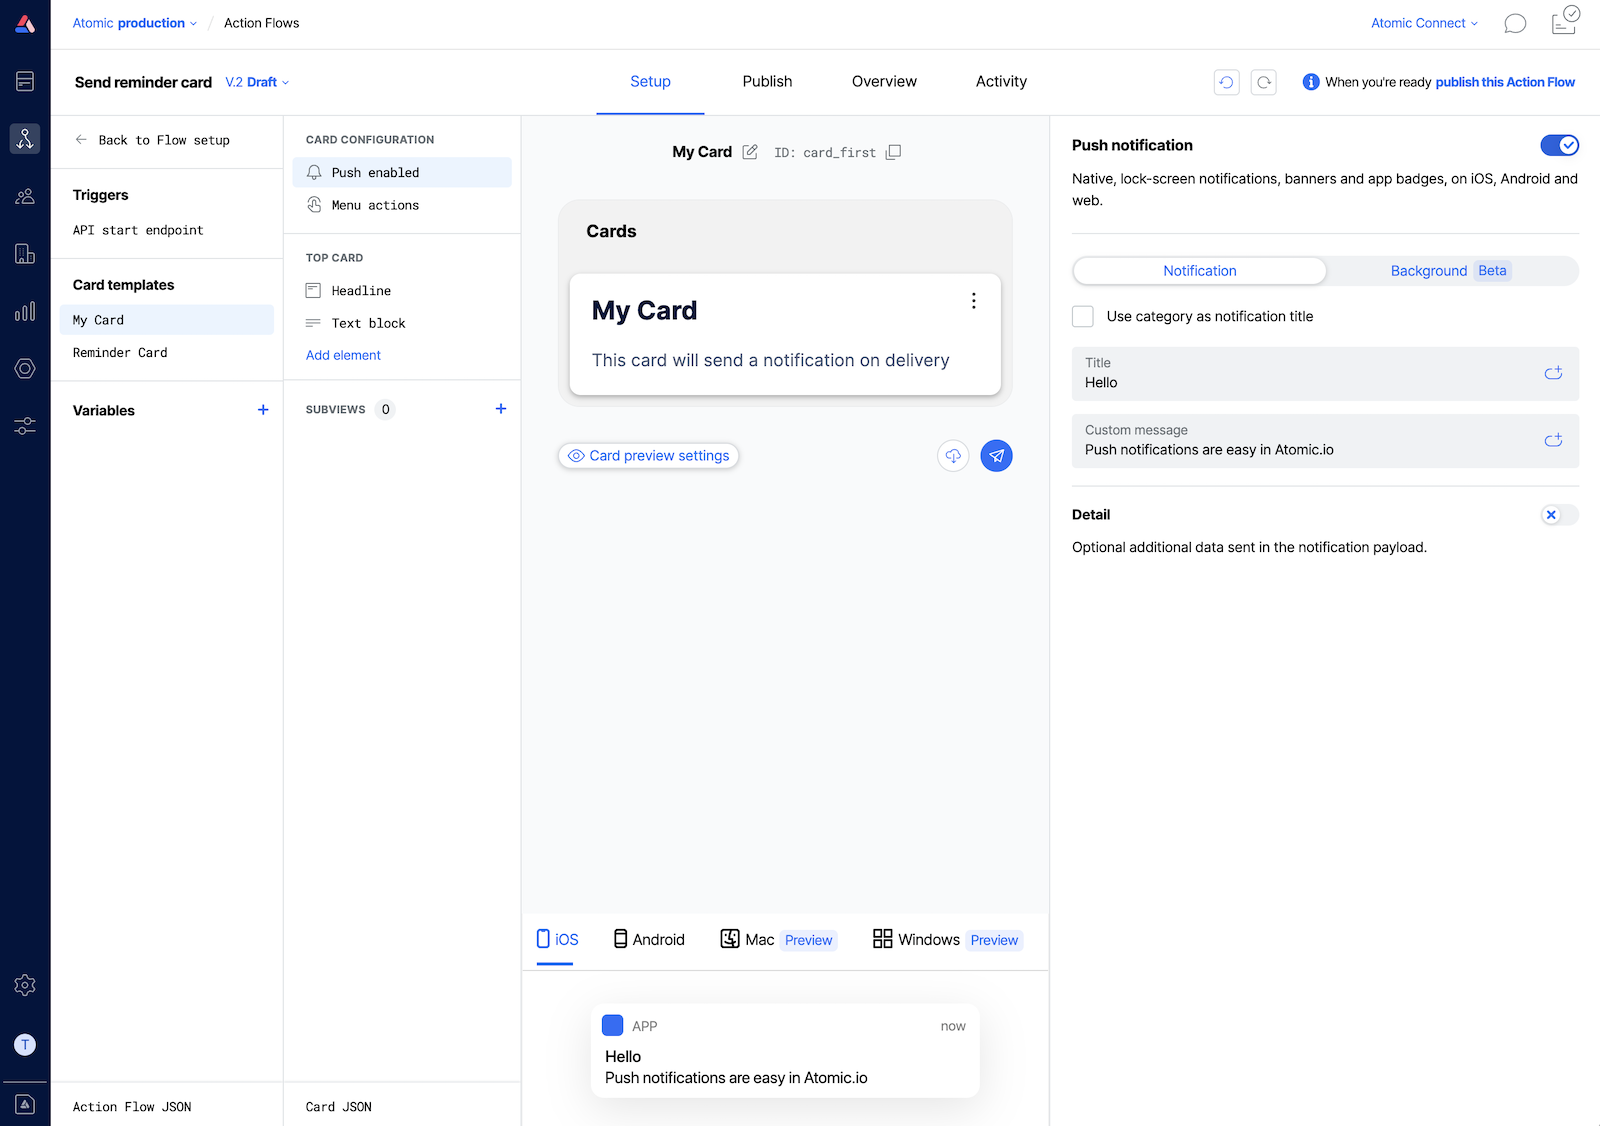Open Settings gear in sidebar
The width and height of the screenshot is (1600, 1126).
[x=25, y=985]
